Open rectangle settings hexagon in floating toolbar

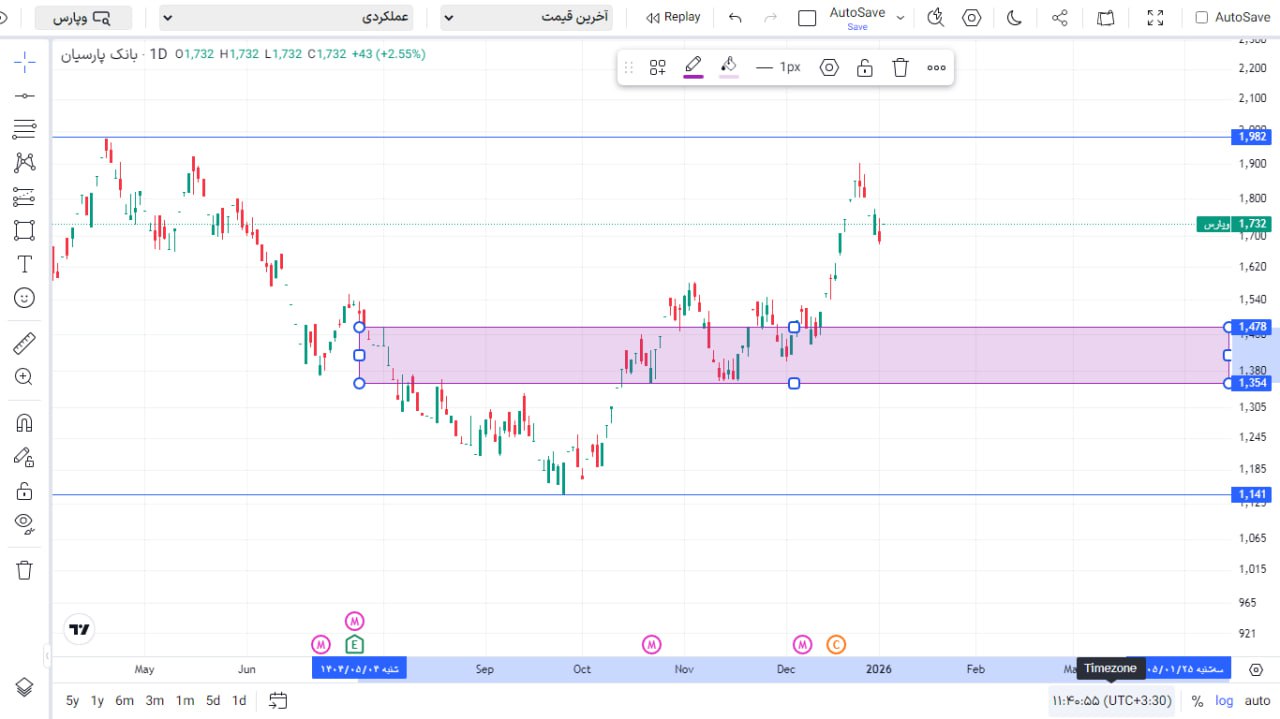click(x=829, y=67)
